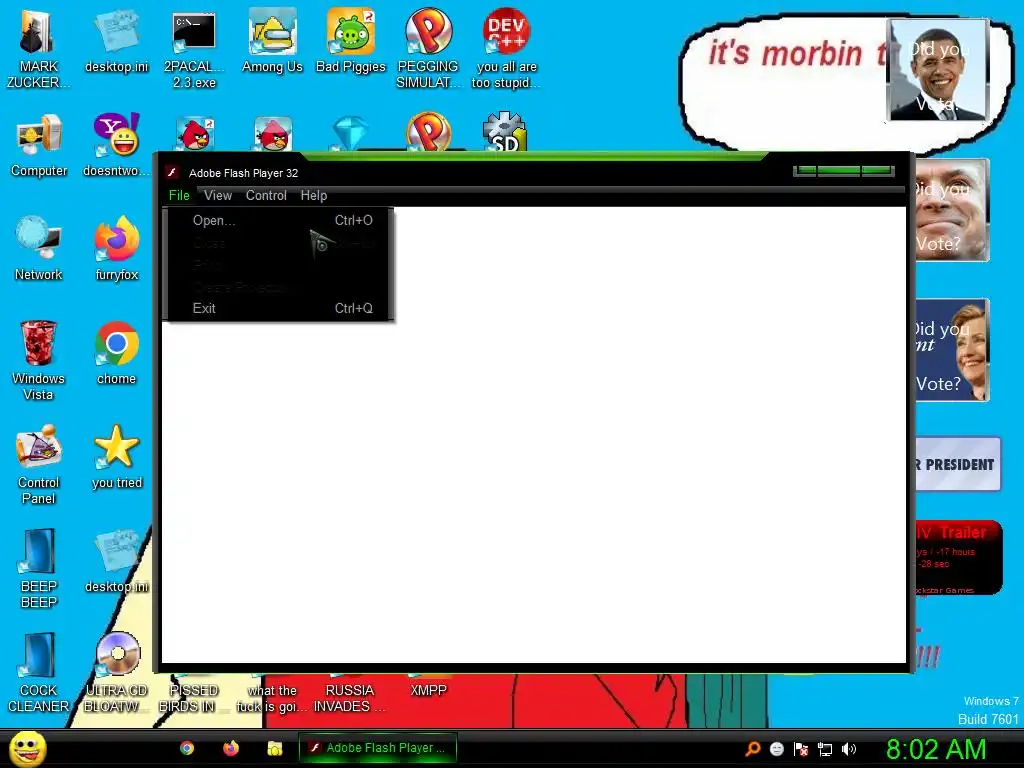
Task: Click the Flash logo in the title bar
Action: 172,172
